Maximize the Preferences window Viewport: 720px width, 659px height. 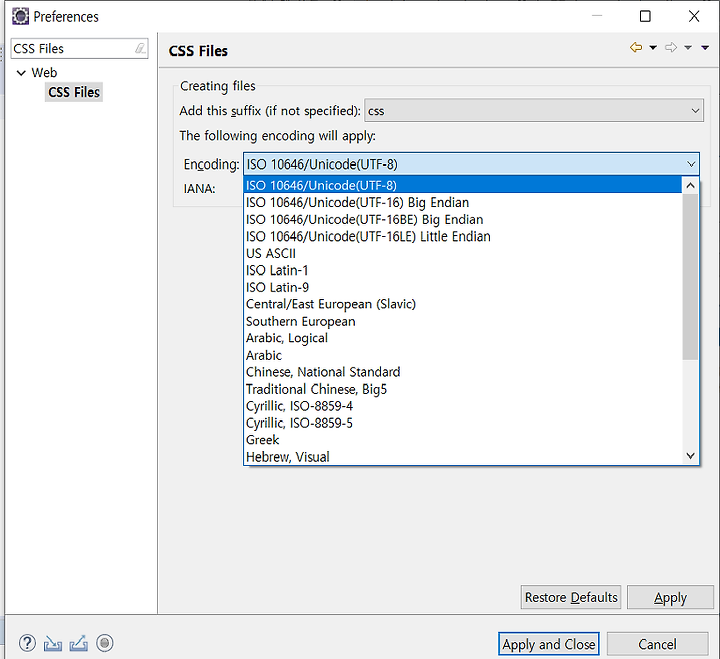pyautogui.click(x=645, y=17)
